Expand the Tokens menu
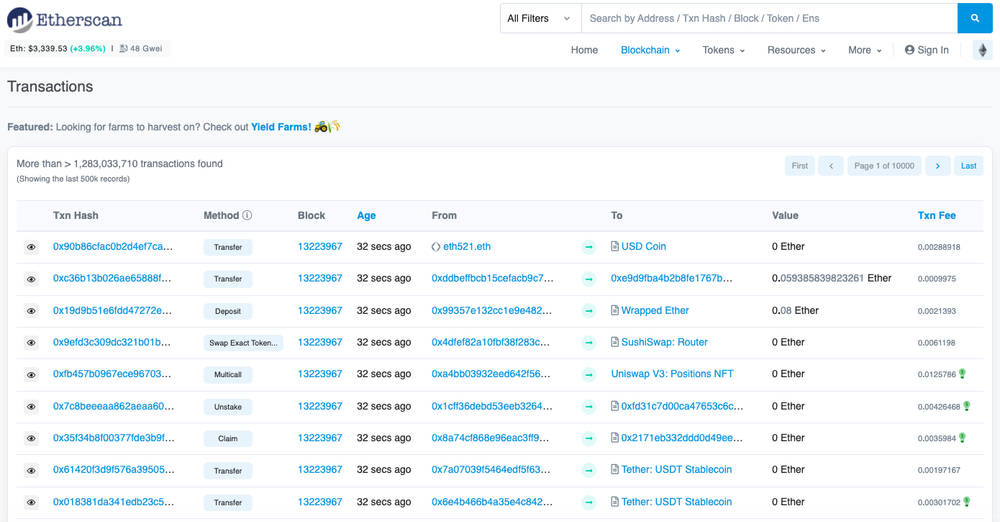 point(723,50)
